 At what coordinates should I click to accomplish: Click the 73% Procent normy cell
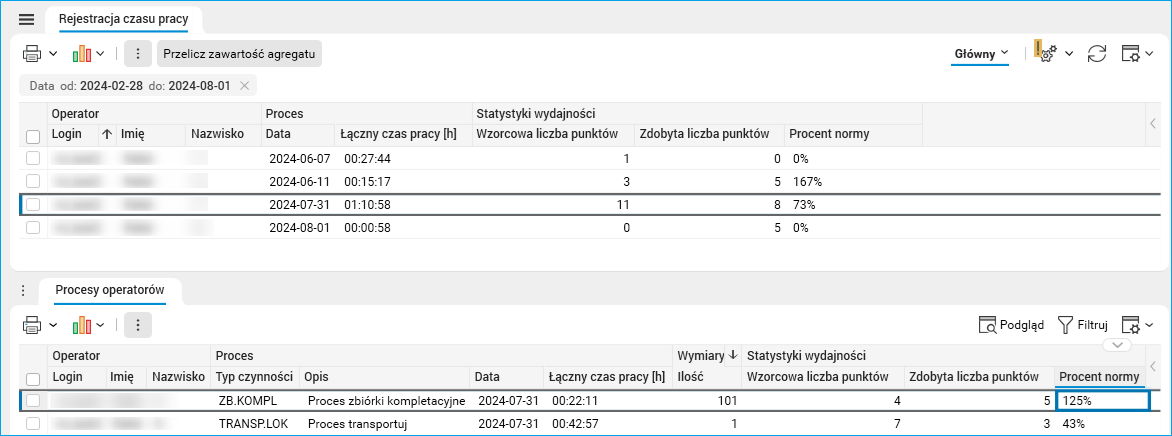(853, 204)
